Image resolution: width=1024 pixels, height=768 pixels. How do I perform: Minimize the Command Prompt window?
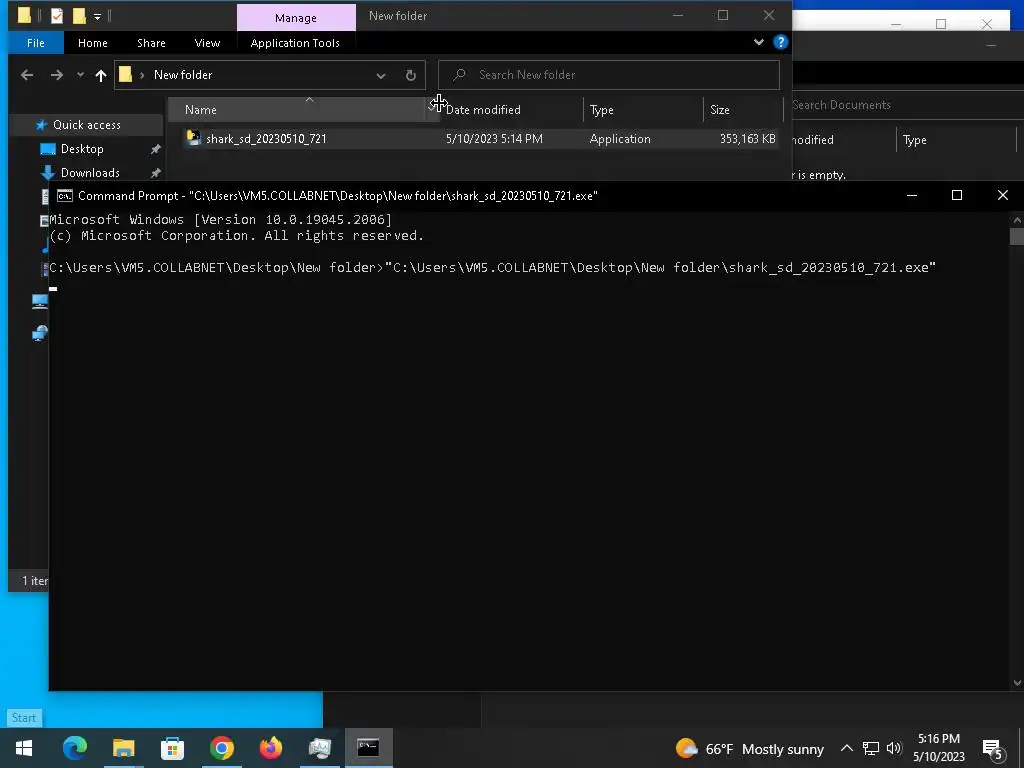[x=912, y=195]
